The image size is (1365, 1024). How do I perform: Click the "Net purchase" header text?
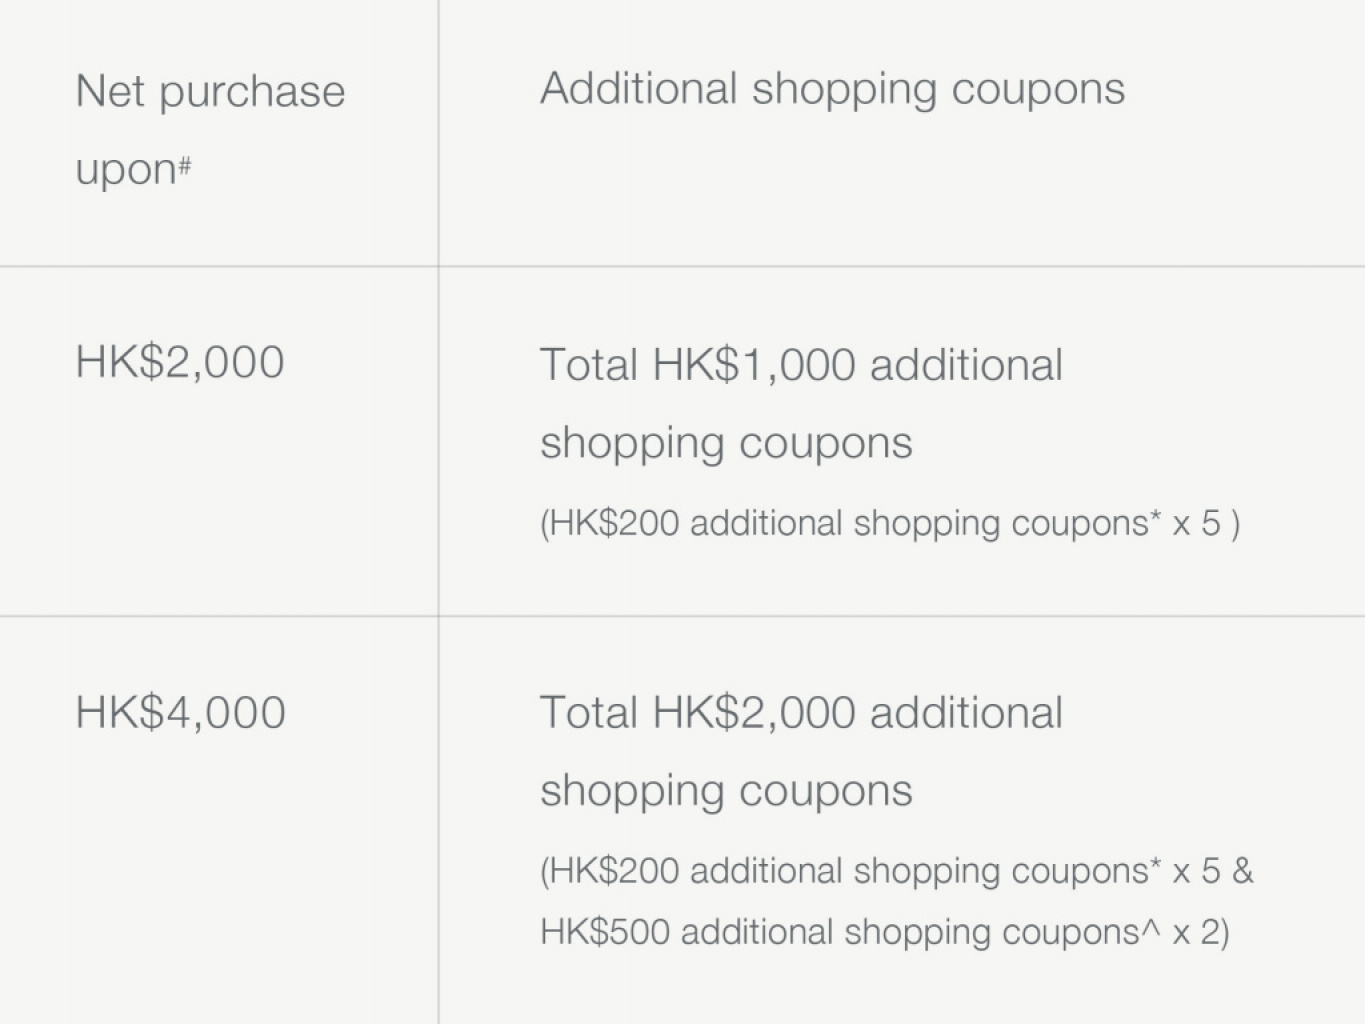[x=211, y=93]
